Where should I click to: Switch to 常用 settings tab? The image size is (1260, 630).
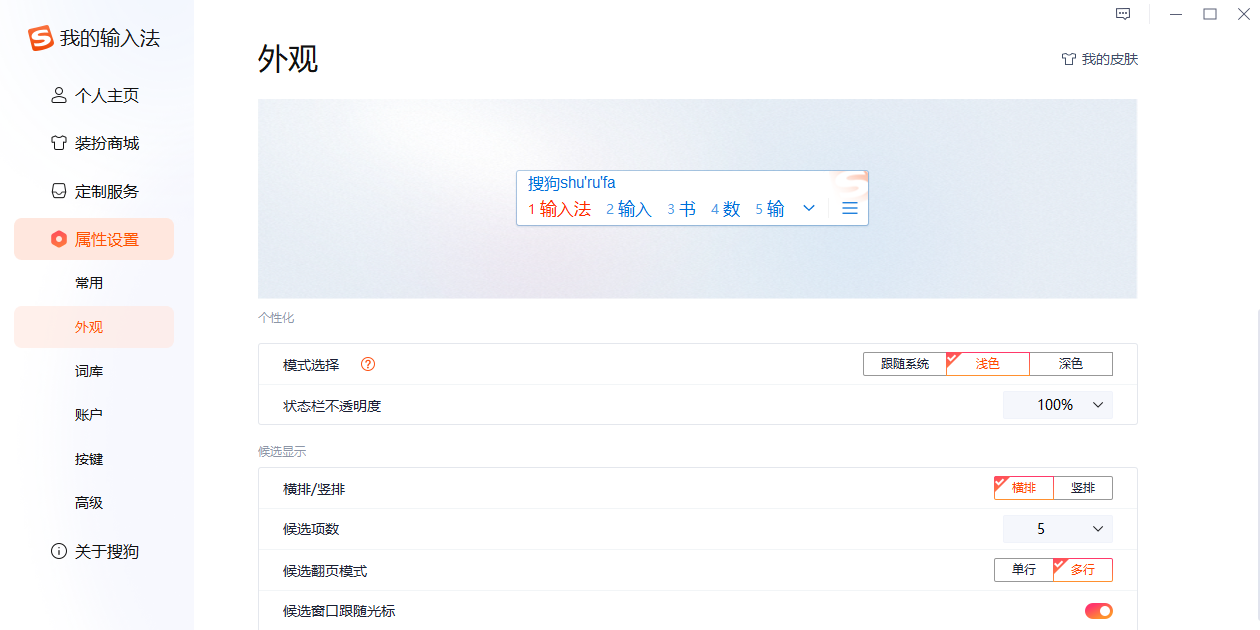click(94, 283)
